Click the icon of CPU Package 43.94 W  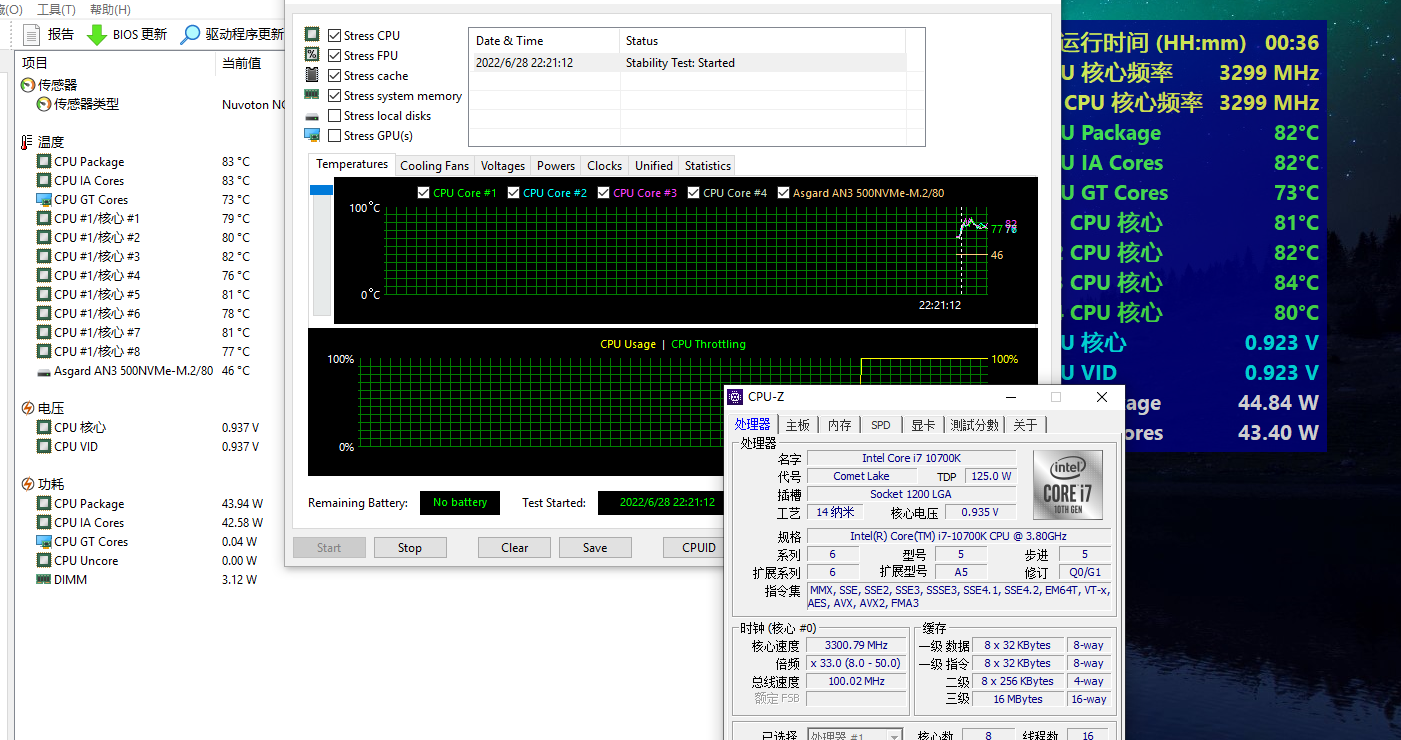(44, 503)
